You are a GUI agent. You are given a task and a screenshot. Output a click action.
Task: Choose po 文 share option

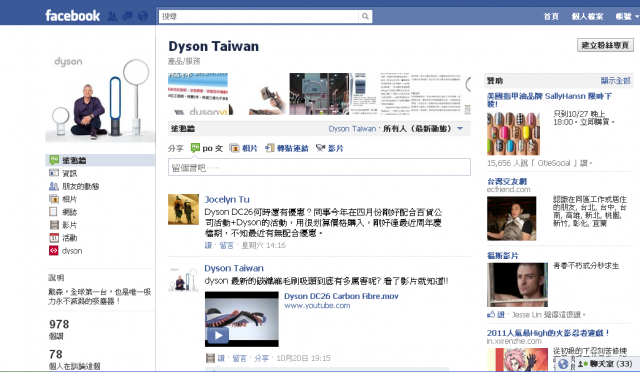click(207, 148)
